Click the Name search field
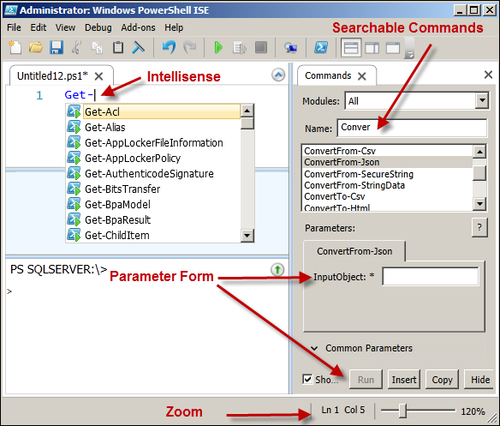The image size is (500, 426). [x=412, y=128]
